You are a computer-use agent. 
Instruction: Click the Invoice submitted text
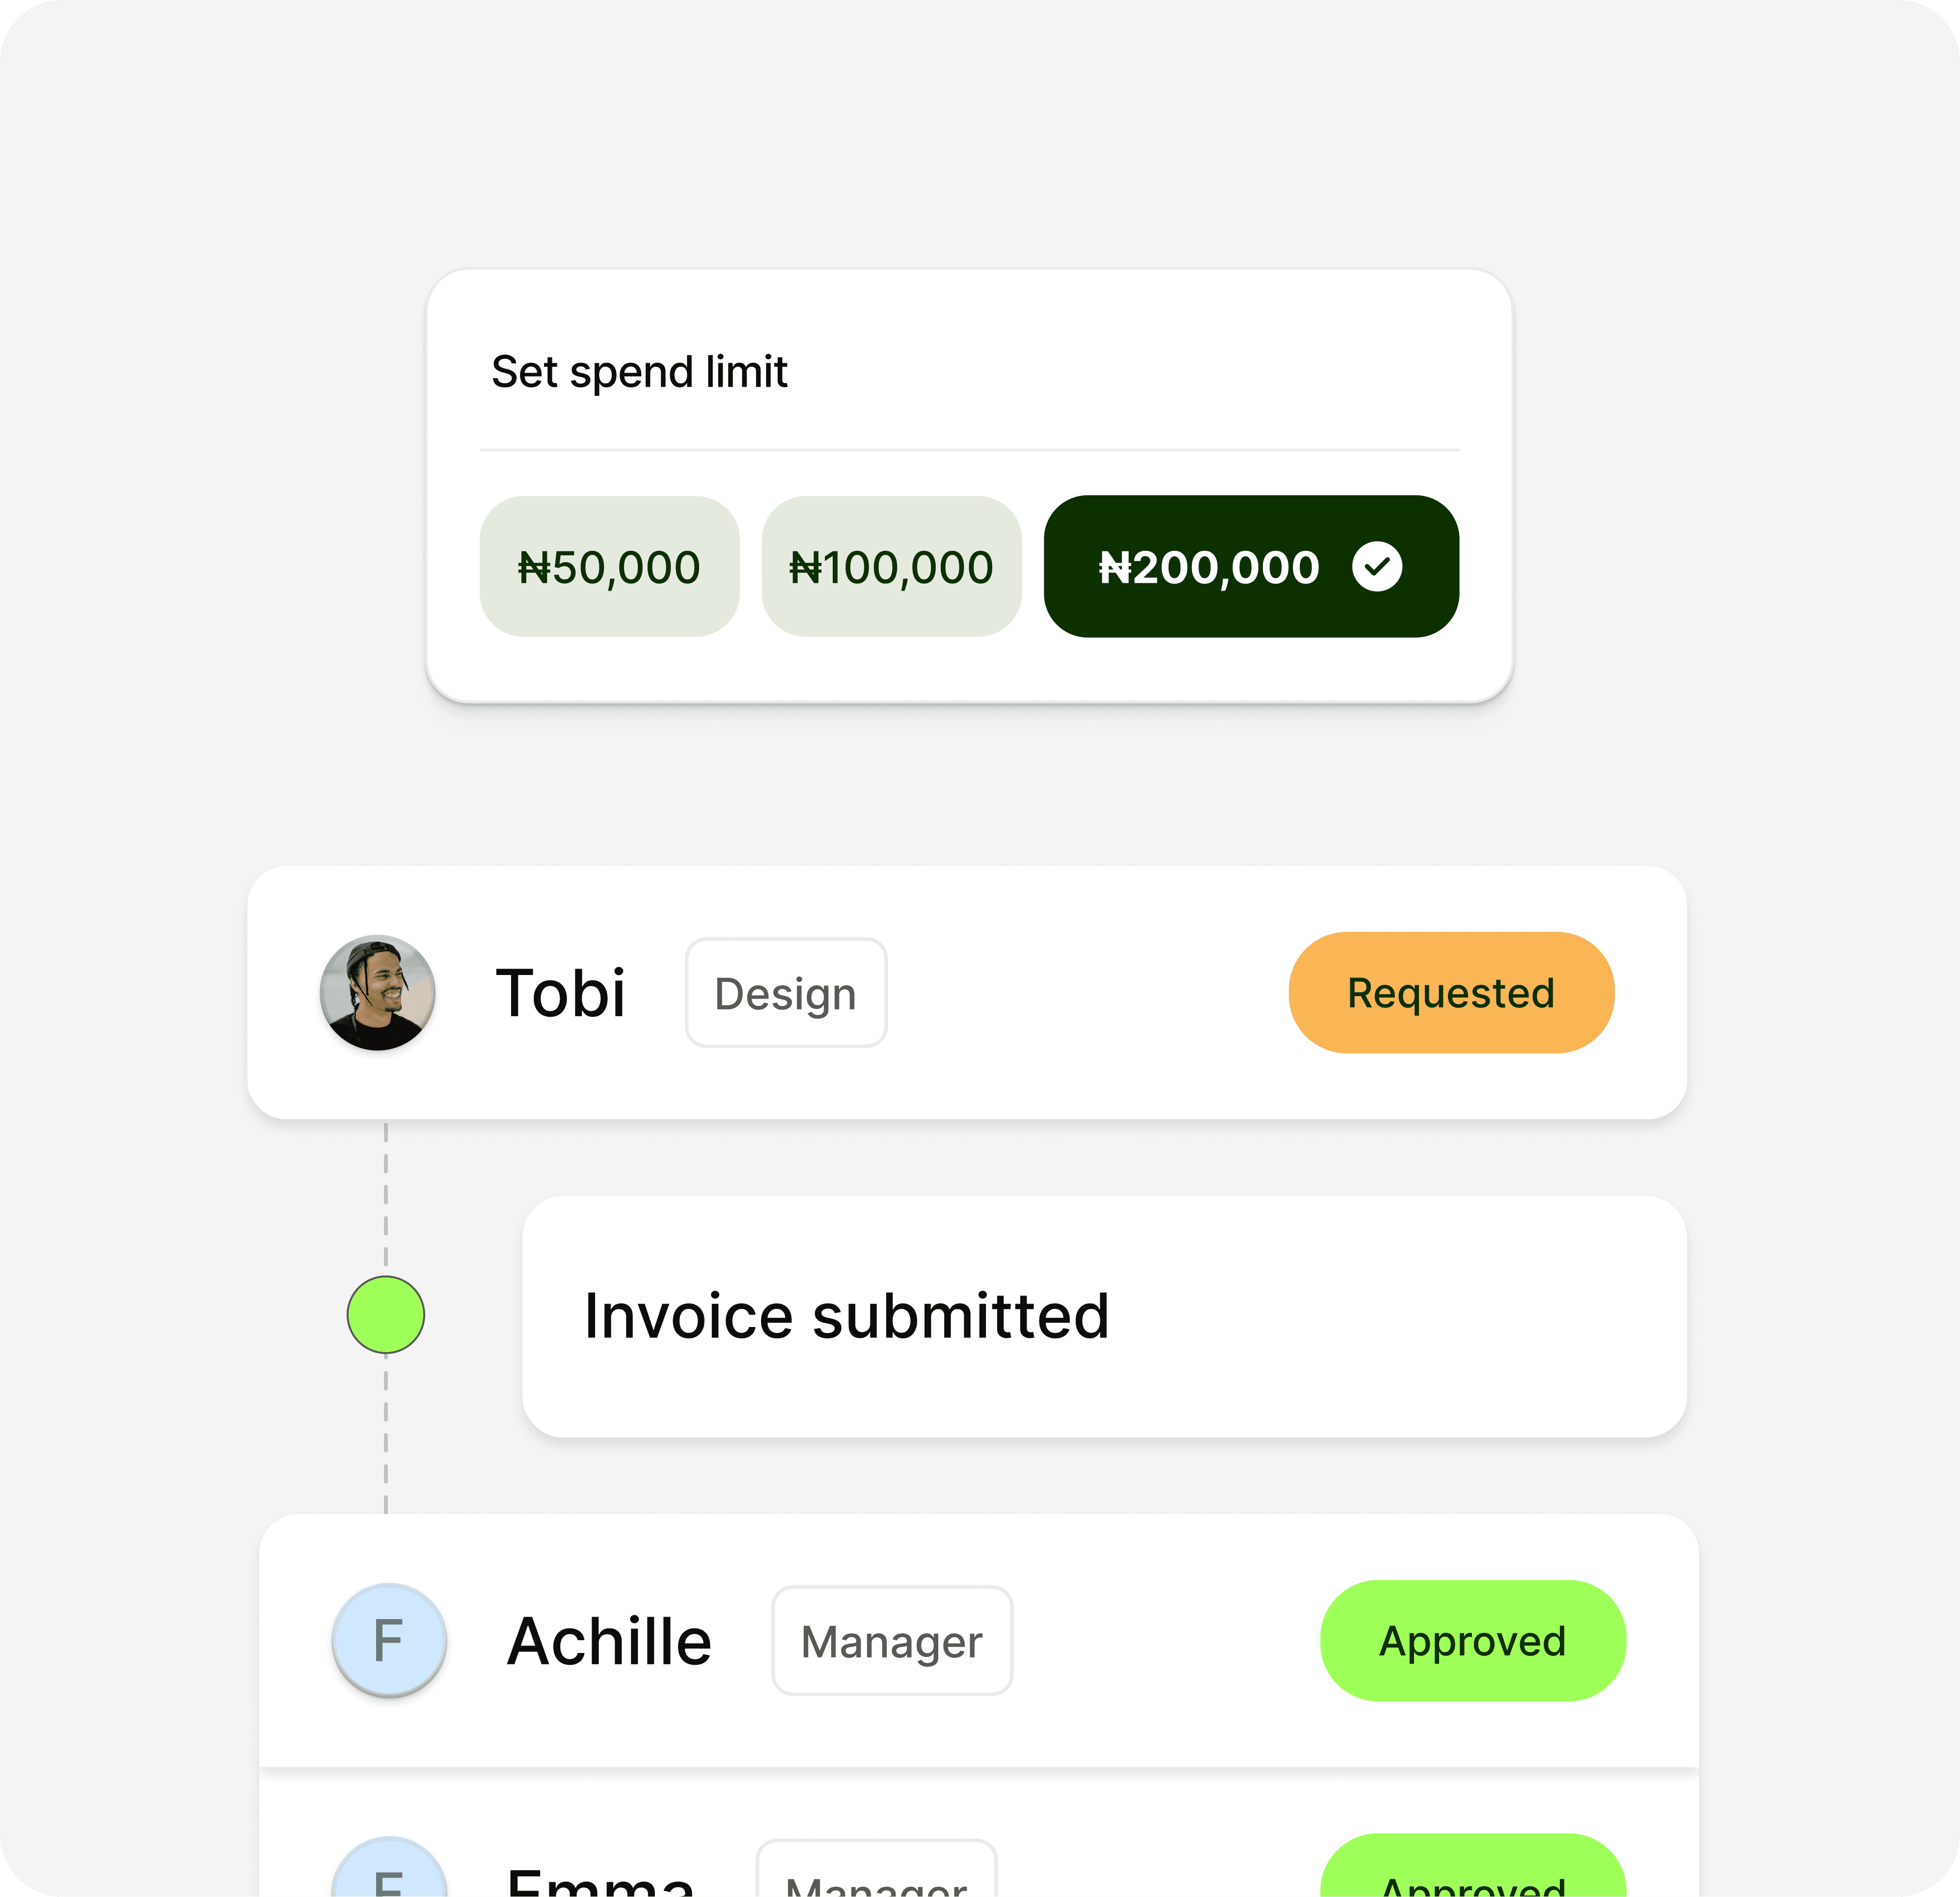[x=846, y=1316]
